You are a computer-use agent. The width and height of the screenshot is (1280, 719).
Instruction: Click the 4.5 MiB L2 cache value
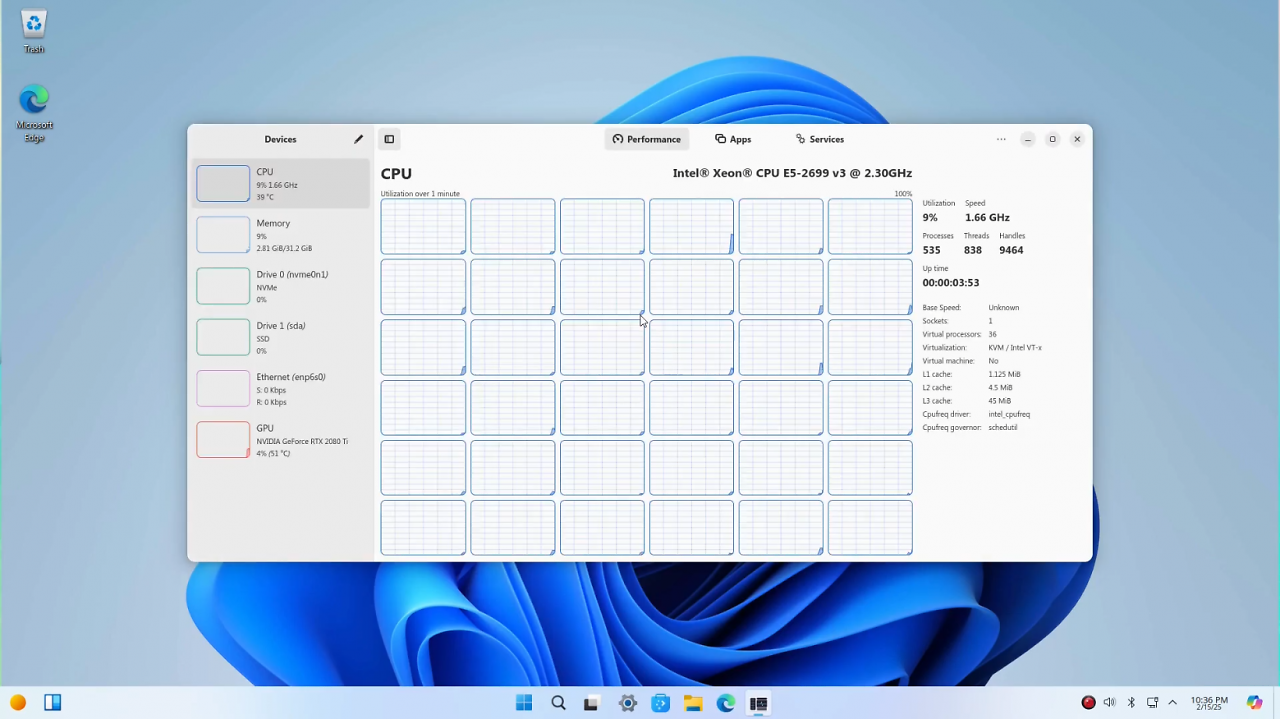[1000, 388]
